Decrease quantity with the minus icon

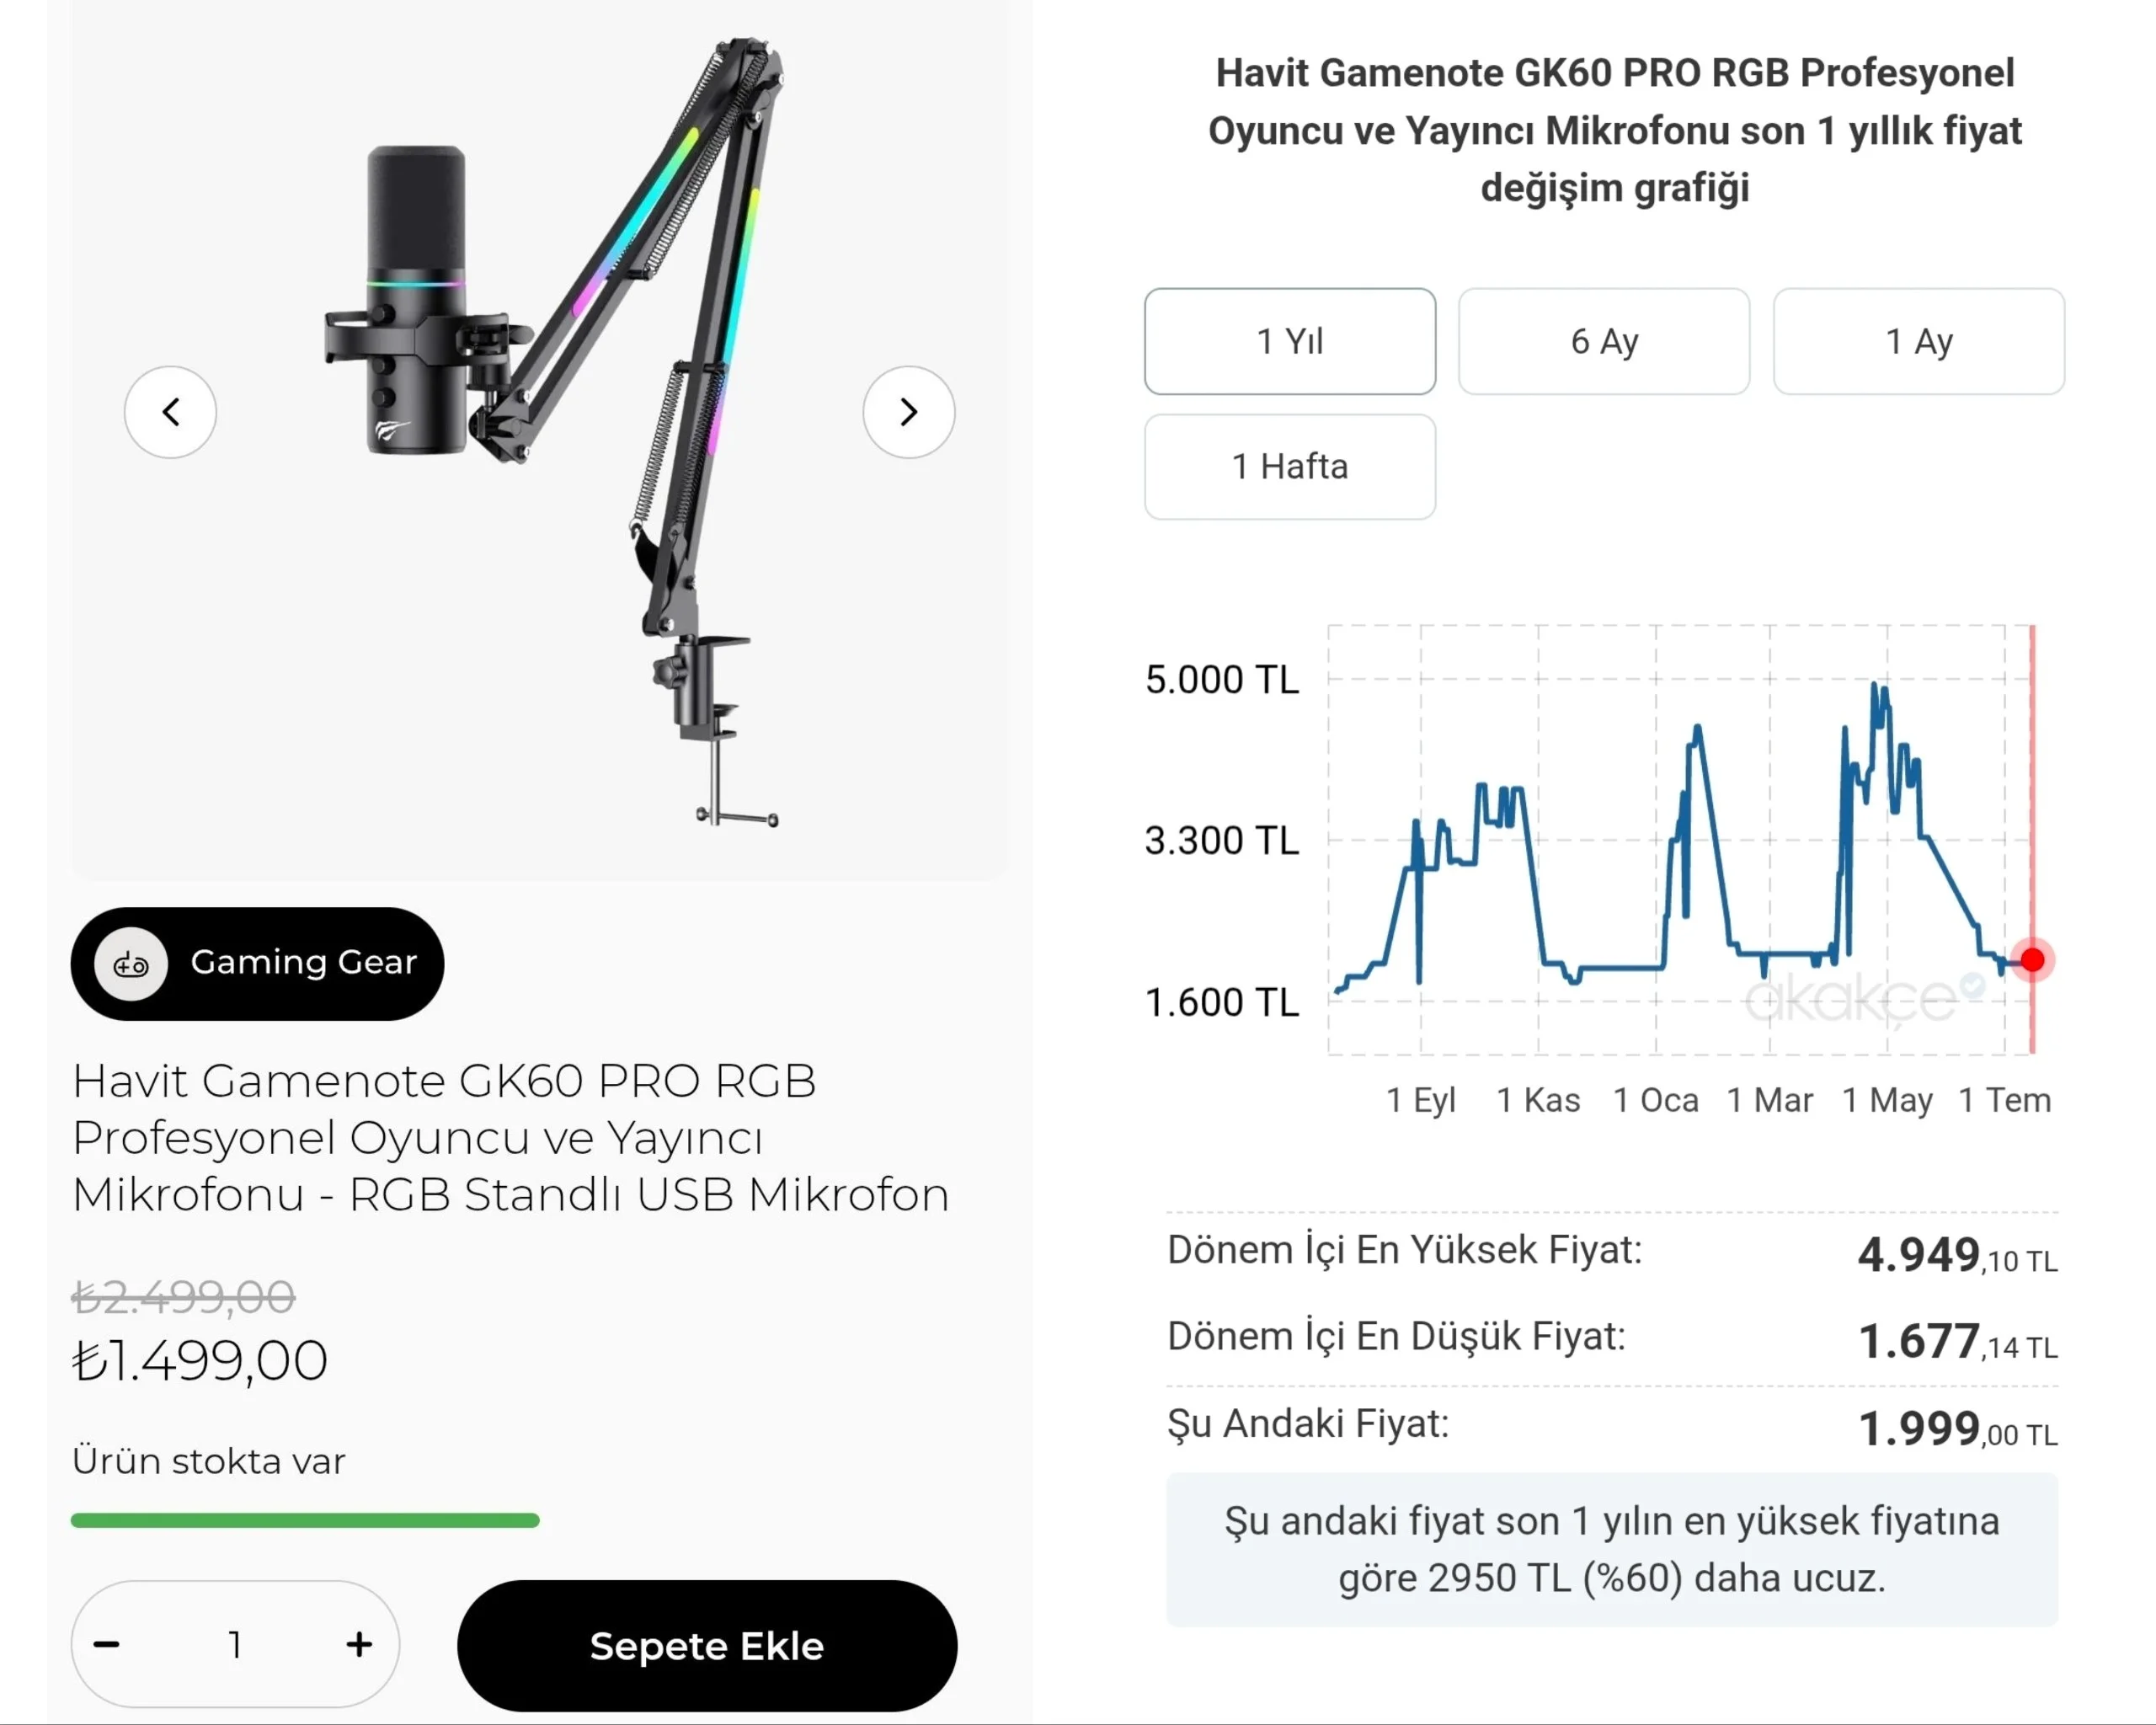coord(107,1644)
